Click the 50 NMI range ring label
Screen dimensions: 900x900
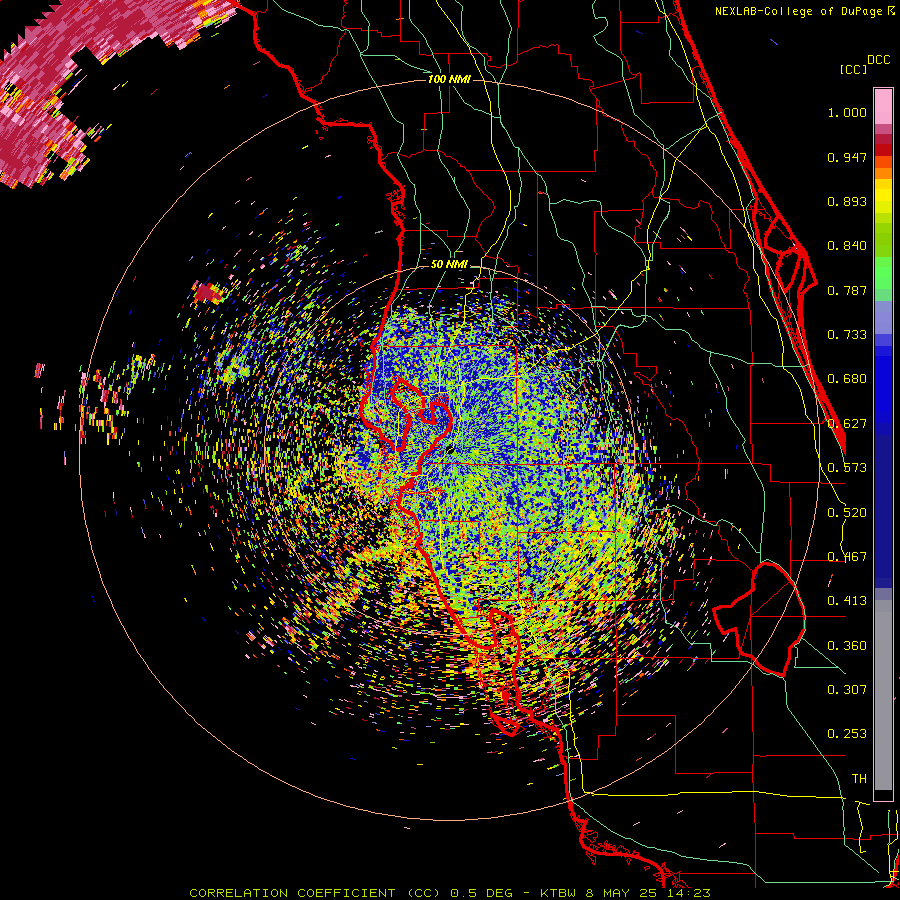pos(449,265)
